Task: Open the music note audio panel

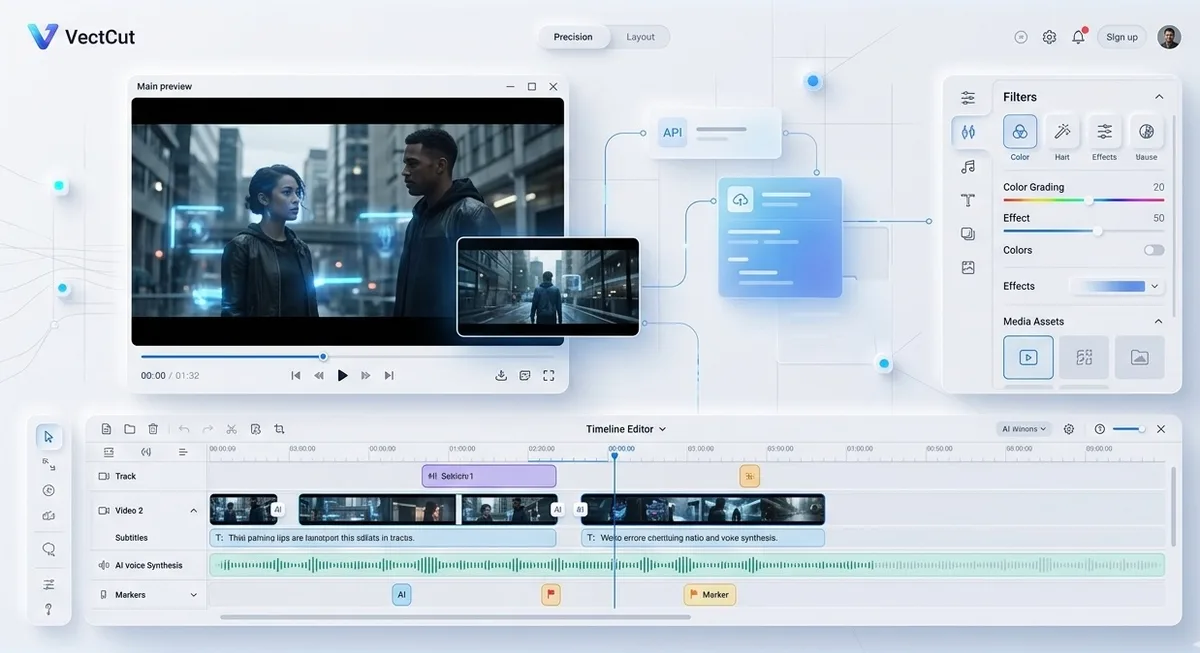Action: coord(968,166)
